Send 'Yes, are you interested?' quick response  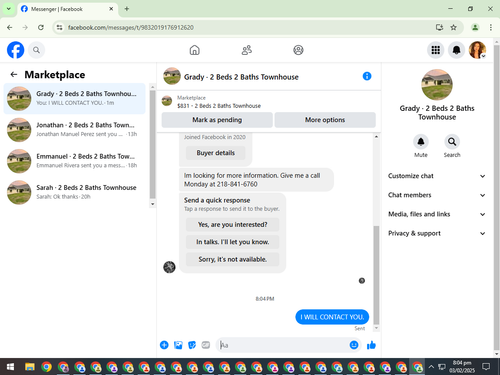(232, 225)
